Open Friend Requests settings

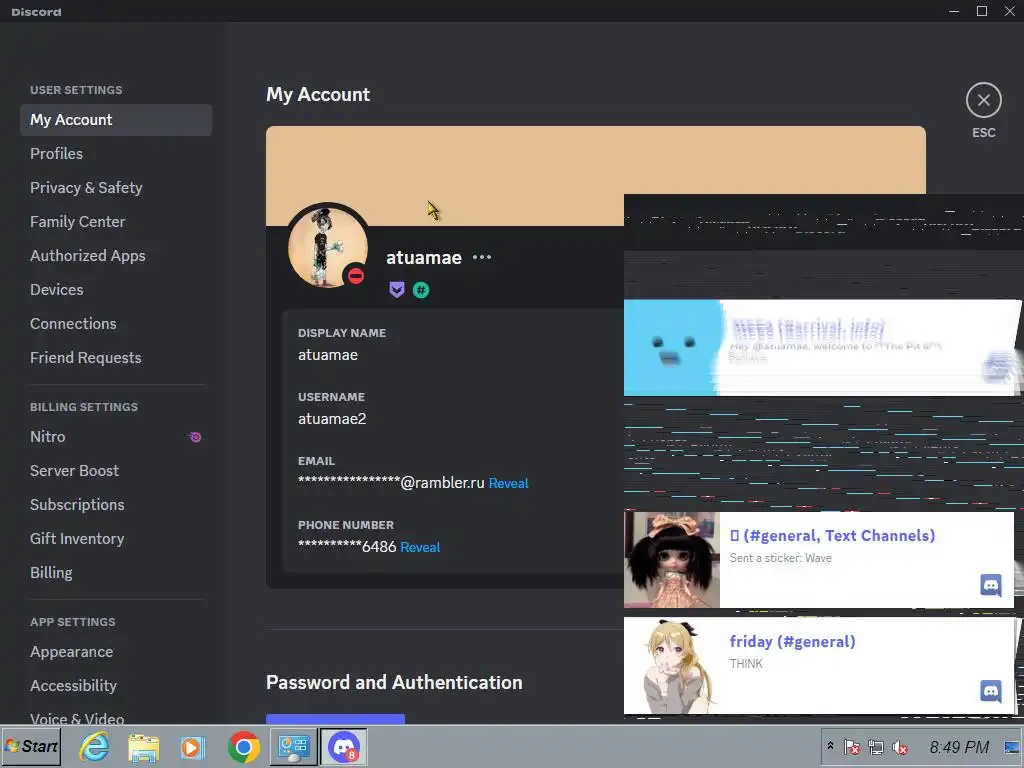116,357
